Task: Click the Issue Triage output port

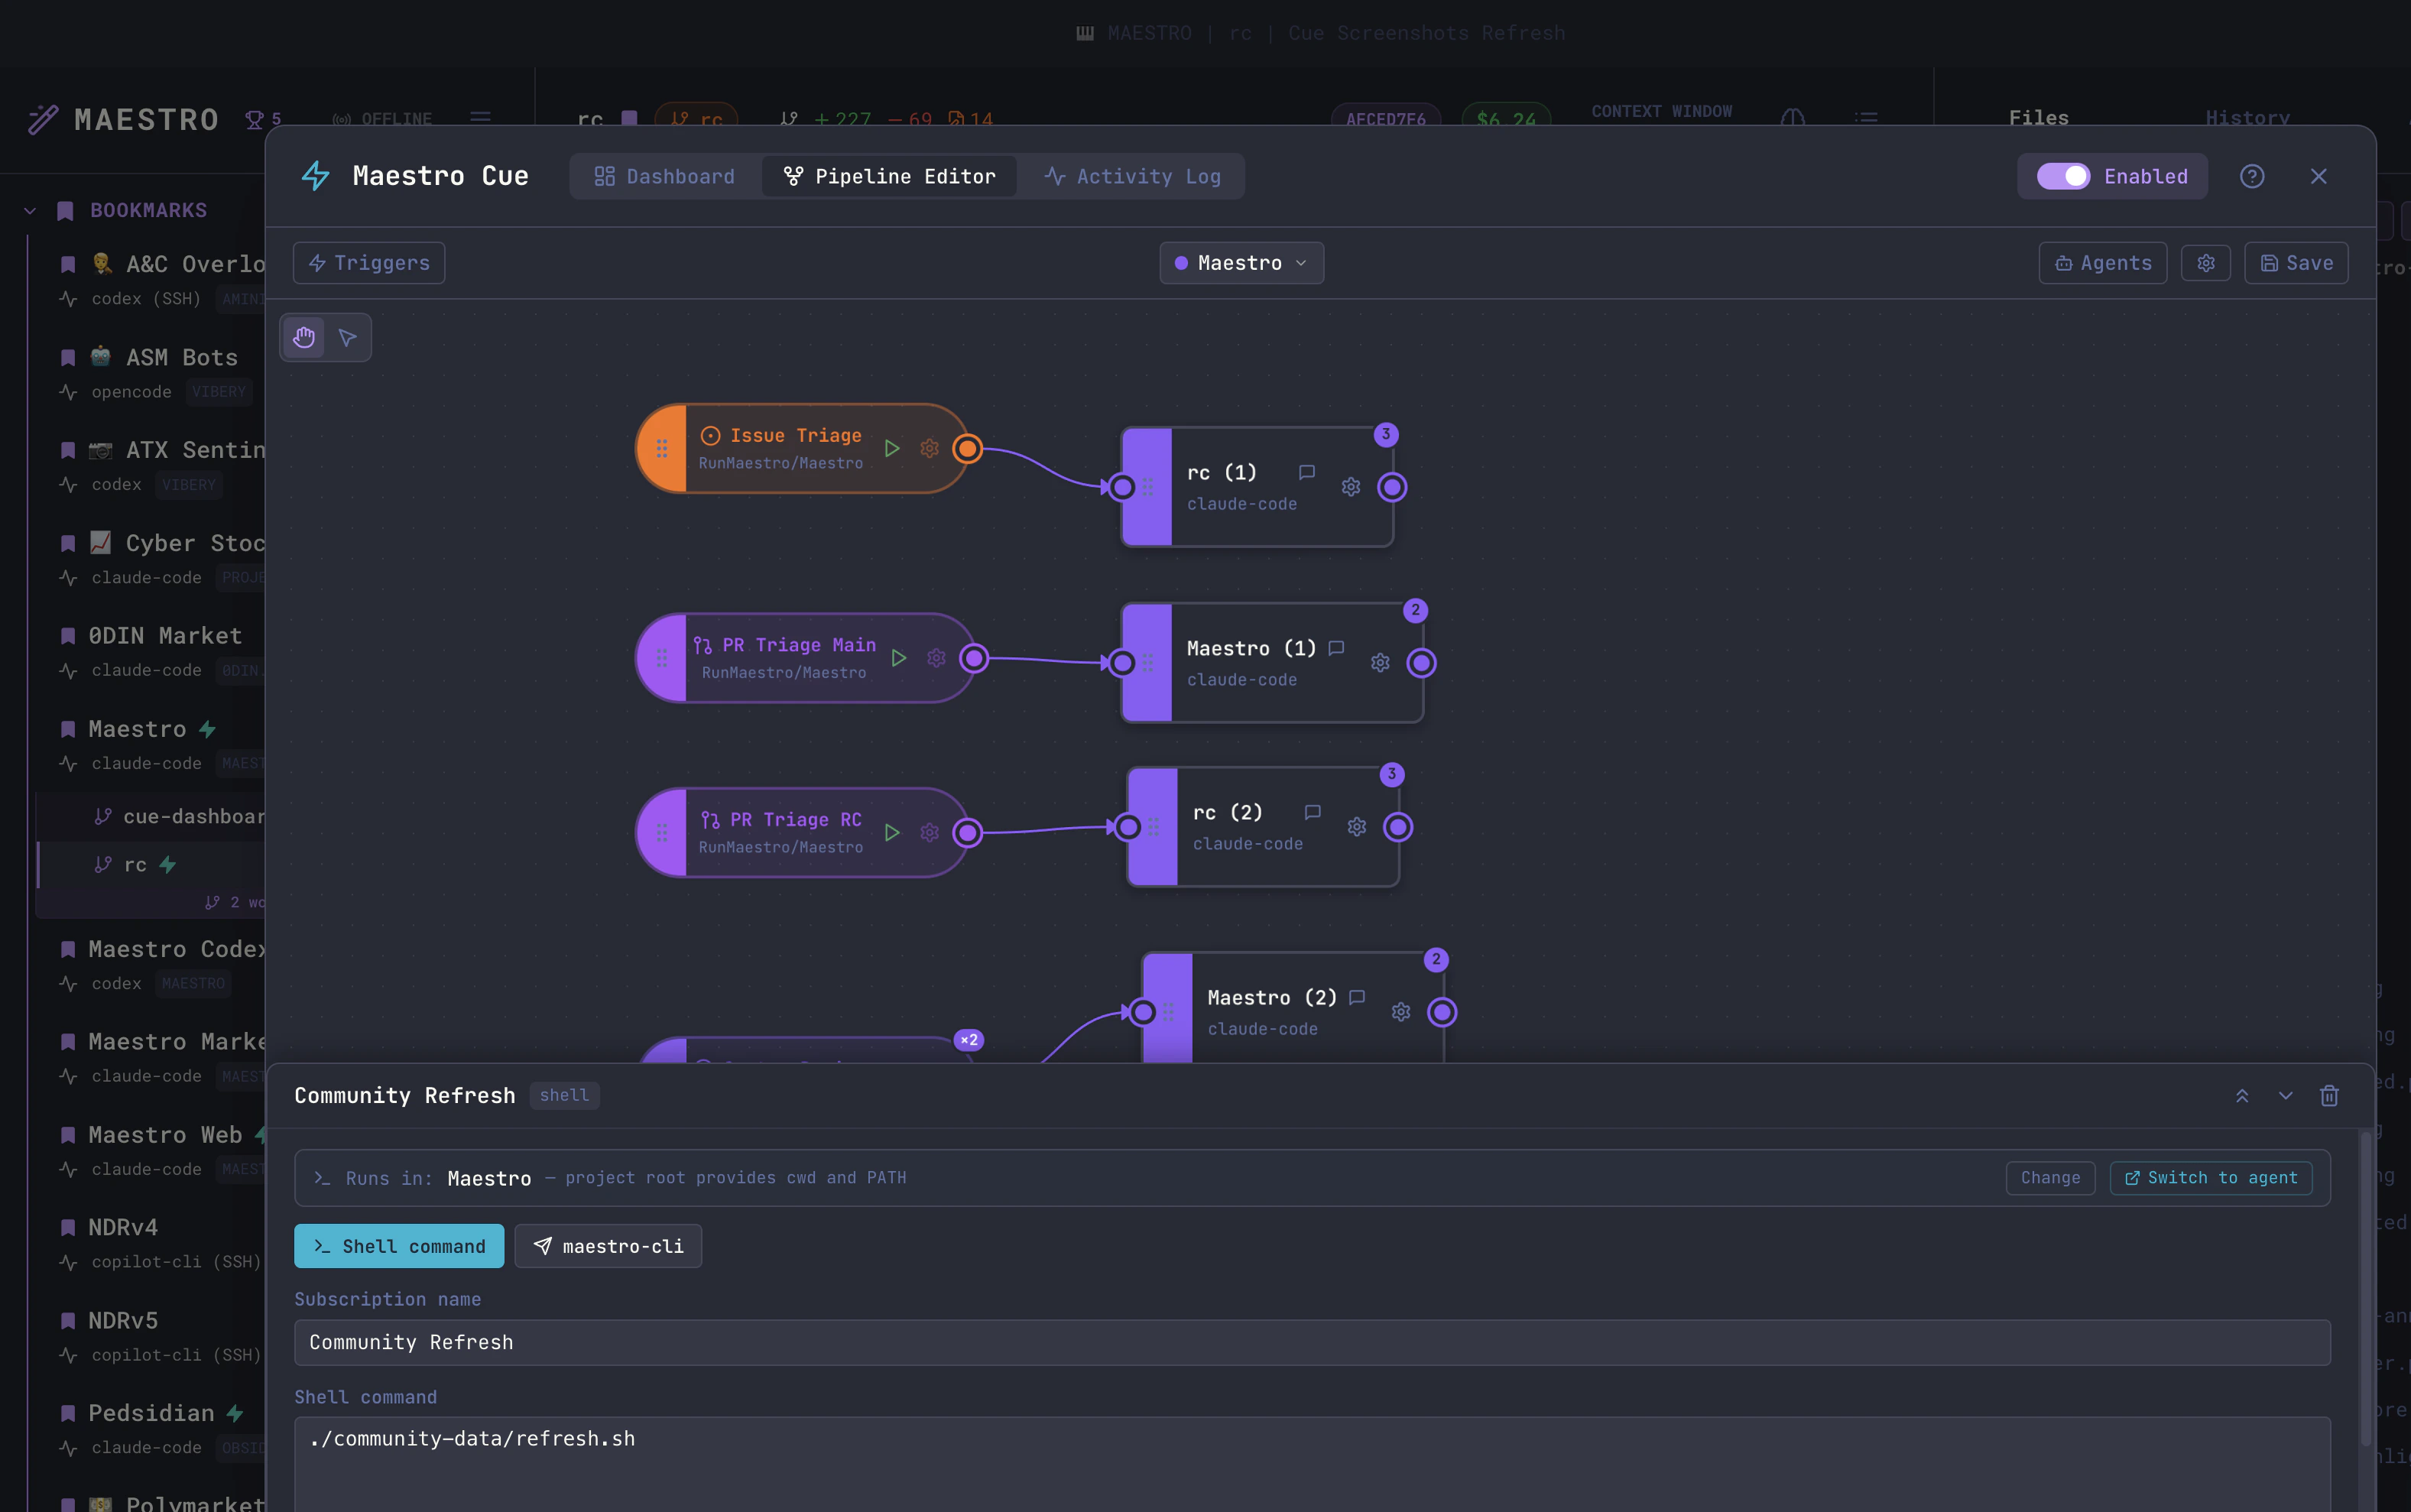Action: coord(967,449)
